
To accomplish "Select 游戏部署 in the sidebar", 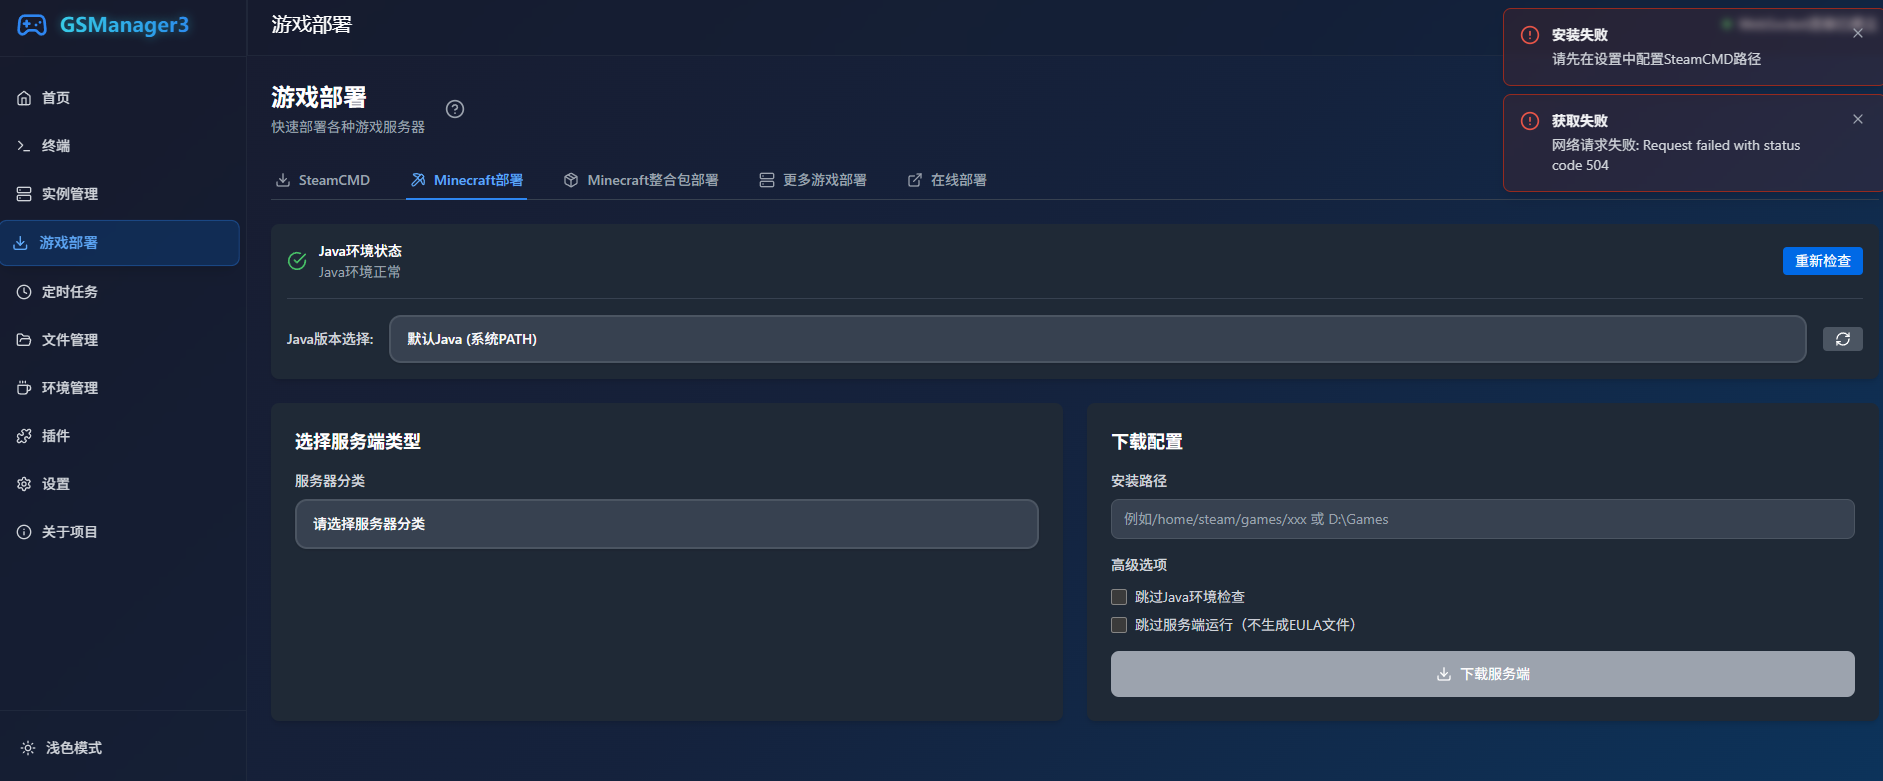I will 120,243.
